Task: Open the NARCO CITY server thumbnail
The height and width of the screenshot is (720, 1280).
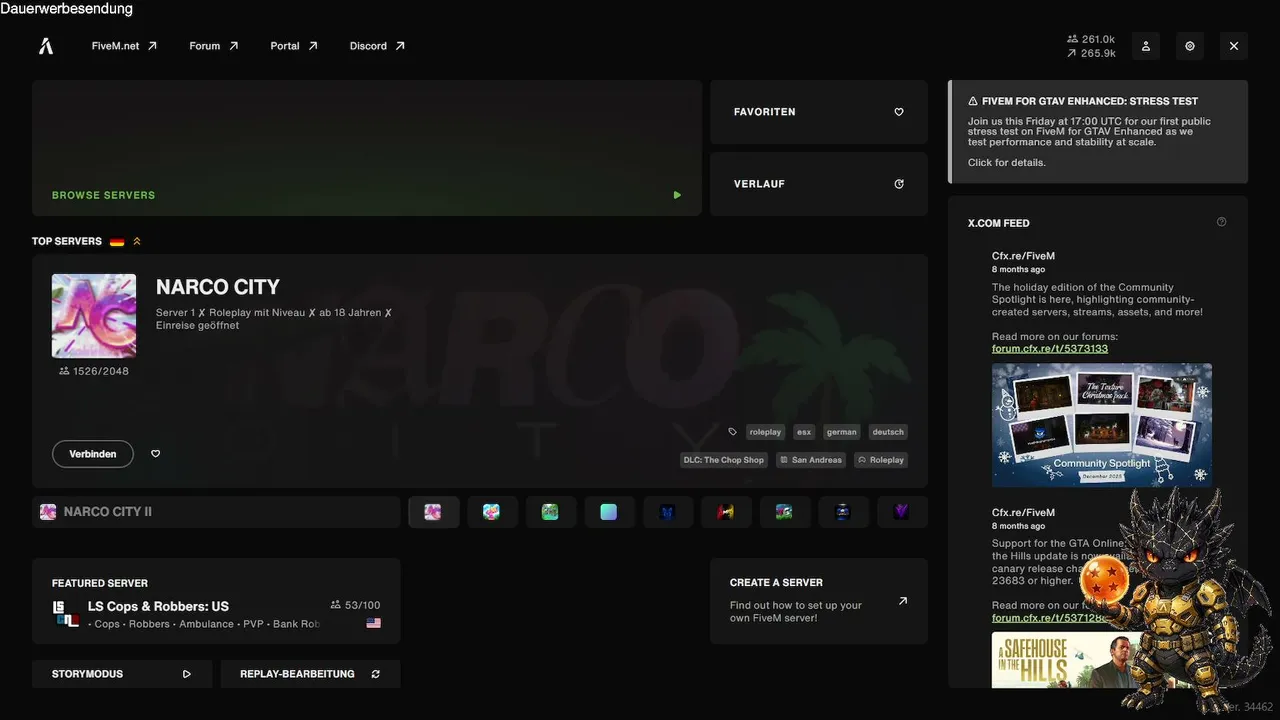Action: point(94,316)
